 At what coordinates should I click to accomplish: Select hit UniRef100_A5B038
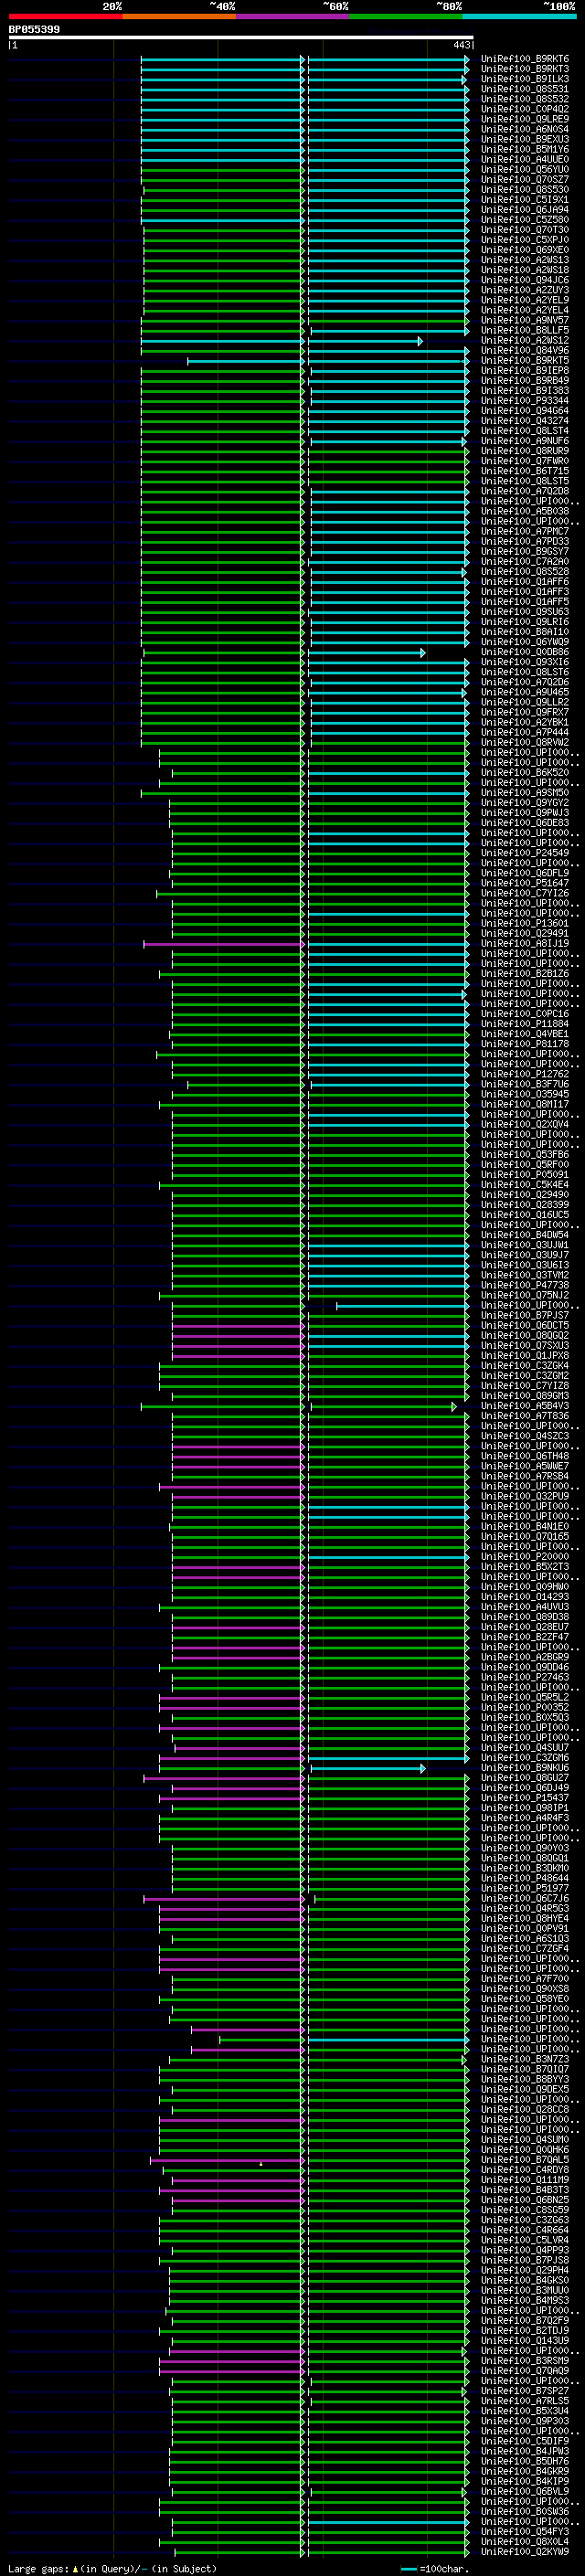(525, 511)
